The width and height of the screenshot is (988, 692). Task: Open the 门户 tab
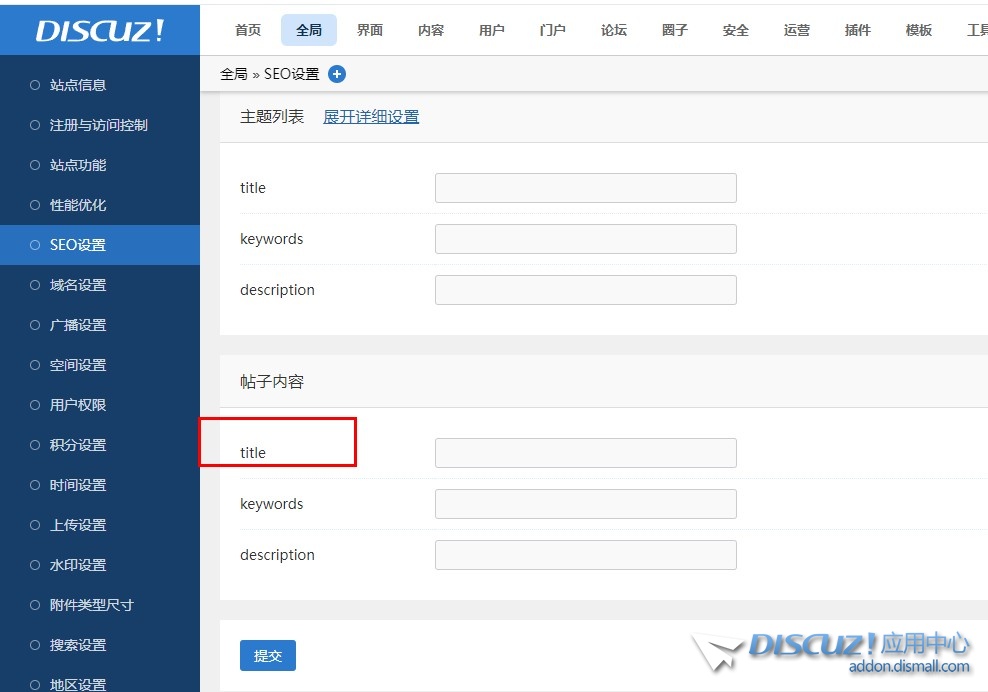tap(553, 30)
